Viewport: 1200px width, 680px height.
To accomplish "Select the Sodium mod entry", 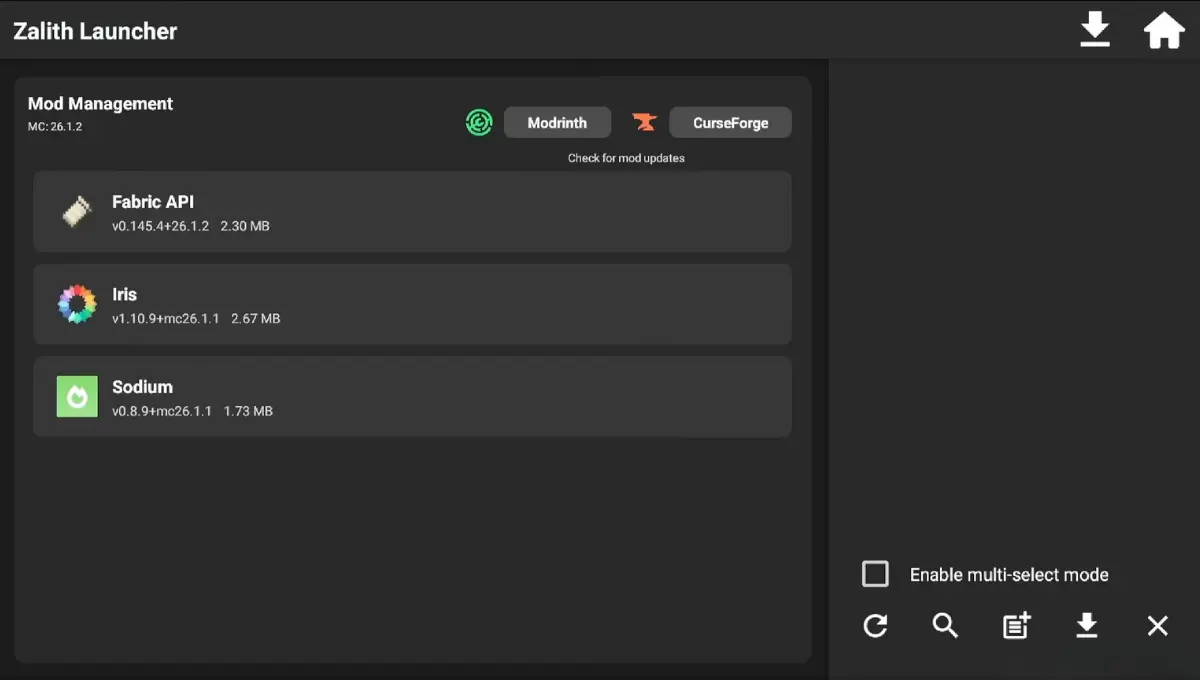I will pyautogui.click(x=412, y=396).
